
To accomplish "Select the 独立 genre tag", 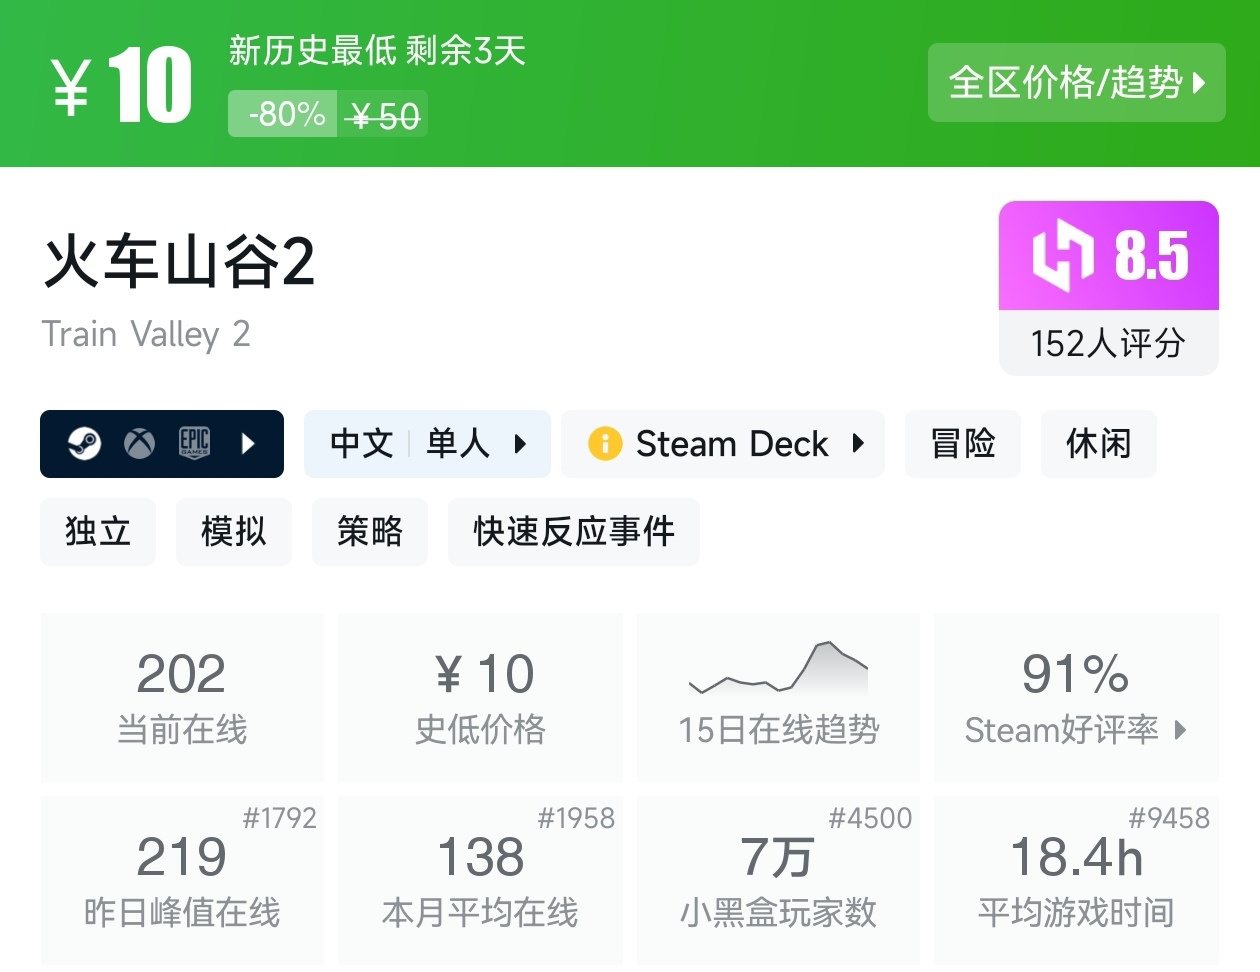I will pos(98,531).
